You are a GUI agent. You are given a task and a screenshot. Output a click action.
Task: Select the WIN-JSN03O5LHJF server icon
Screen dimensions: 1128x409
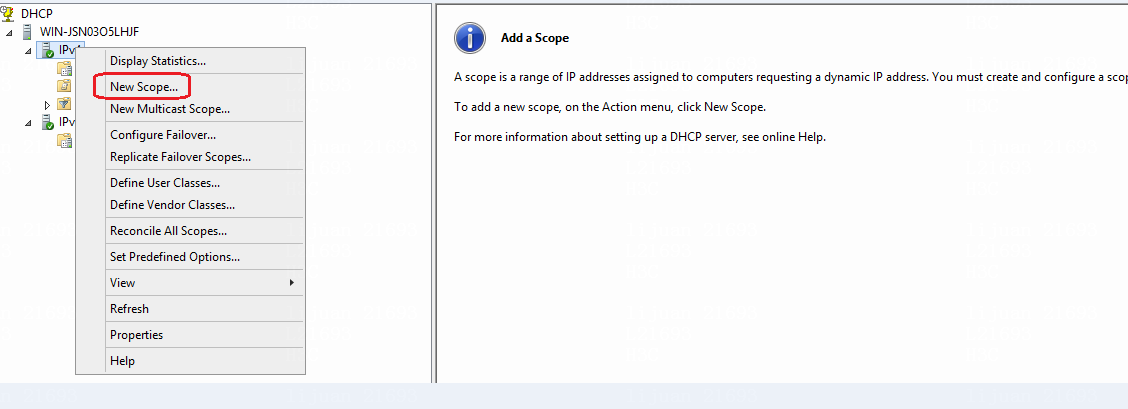[x=28, y=32]
